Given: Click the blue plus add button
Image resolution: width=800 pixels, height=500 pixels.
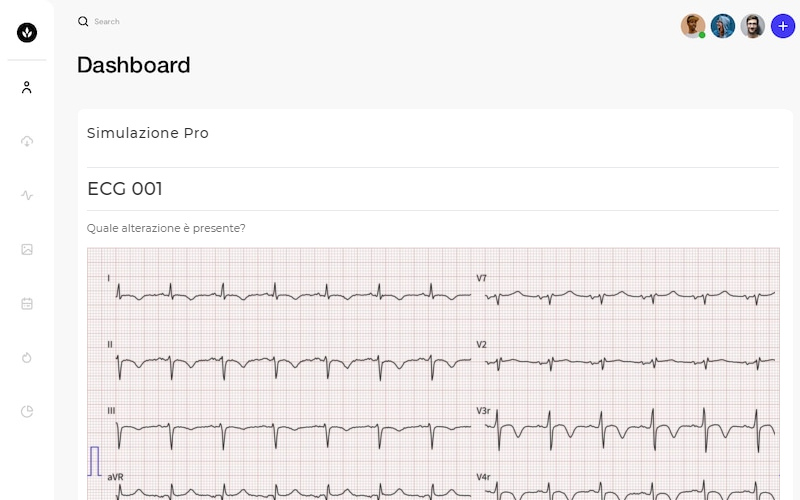Looking at the screenshot, I should pos(783,26).
